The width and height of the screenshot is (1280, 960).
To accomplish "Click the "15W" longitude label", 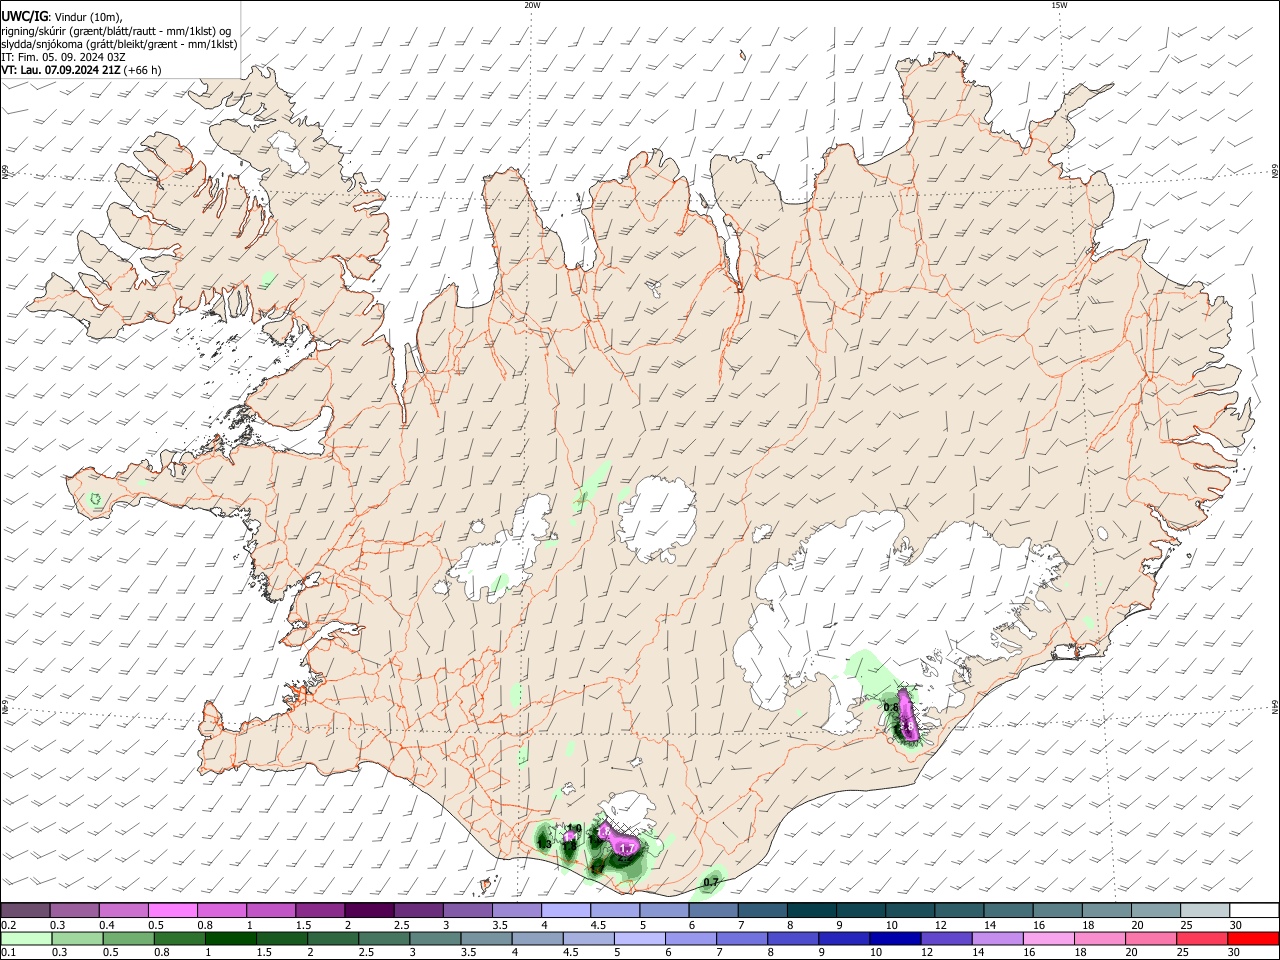I will point(1059,5).
